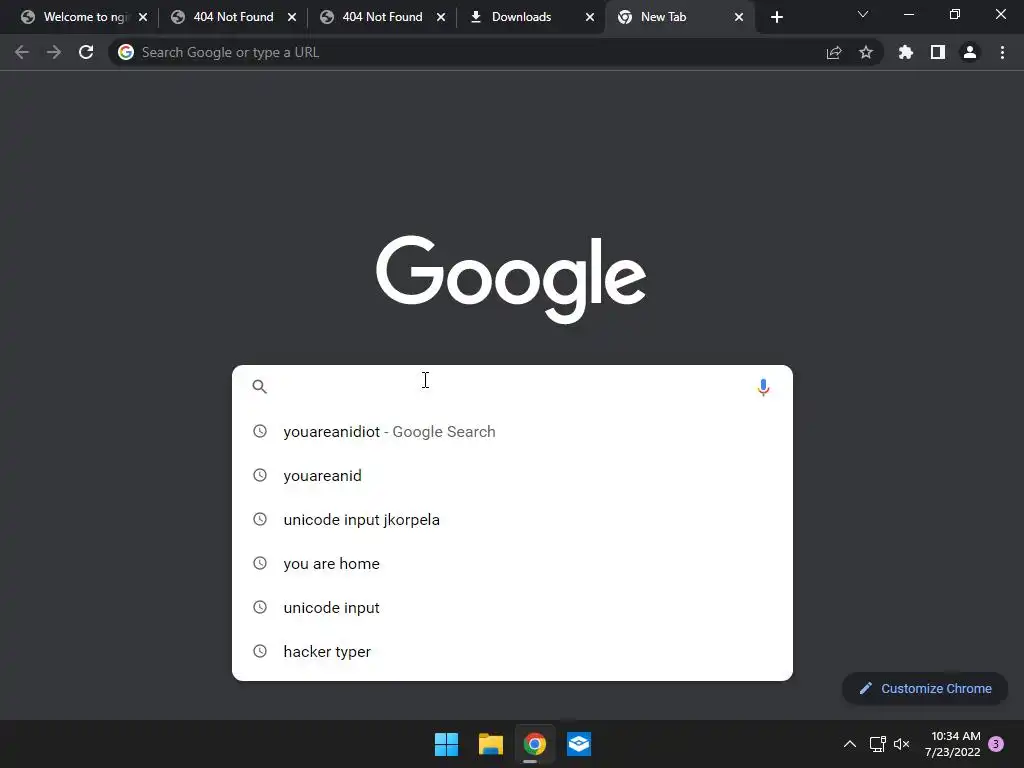The image size is (1024, 768).
Task: Open the notification badge showing 3
Action: point(996,744)
